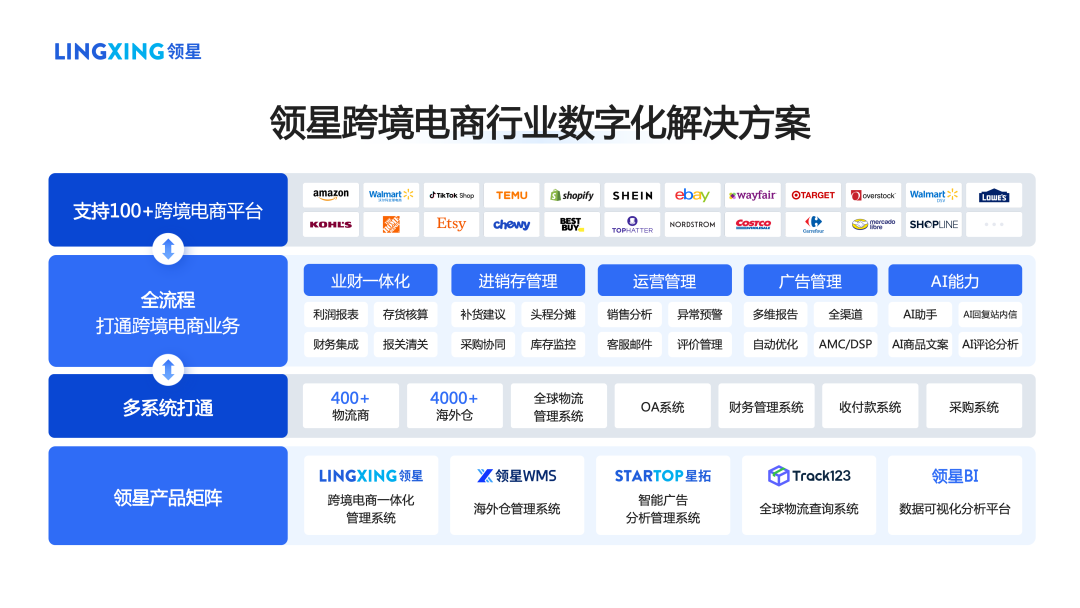Select the Costco platform icon
Image resolution: width=1080 pixels, height=608 pixels.
coord(753,224)
